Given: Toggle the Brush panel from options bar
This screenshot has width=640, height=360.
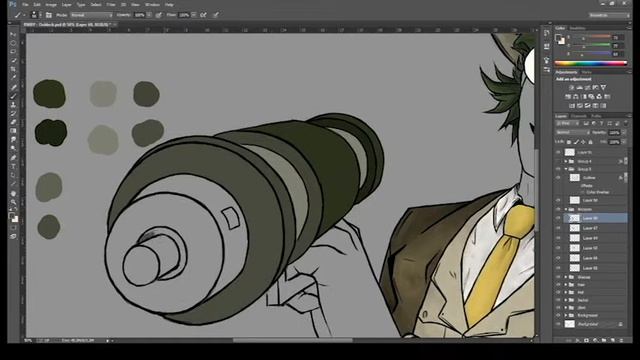Looking at the screenshot, I should (49, 15).
